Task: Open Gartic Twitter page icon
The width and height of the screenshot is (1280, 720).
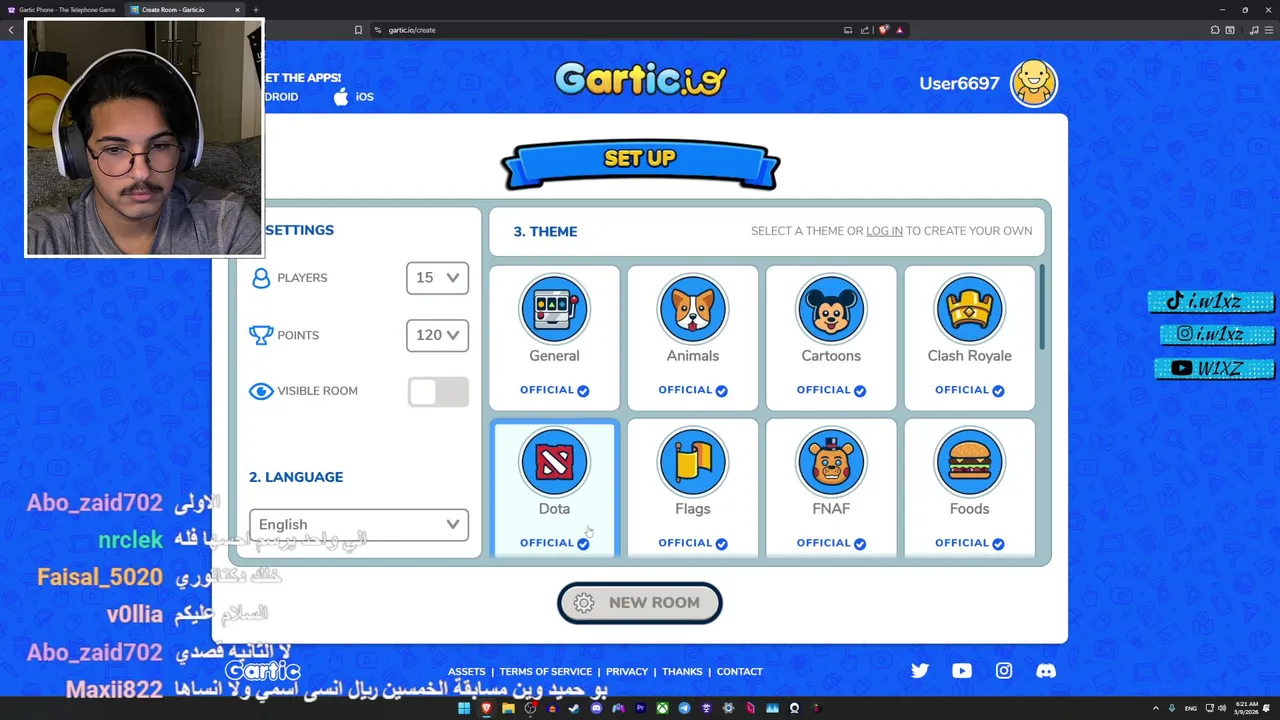Action: coord(920,671)
